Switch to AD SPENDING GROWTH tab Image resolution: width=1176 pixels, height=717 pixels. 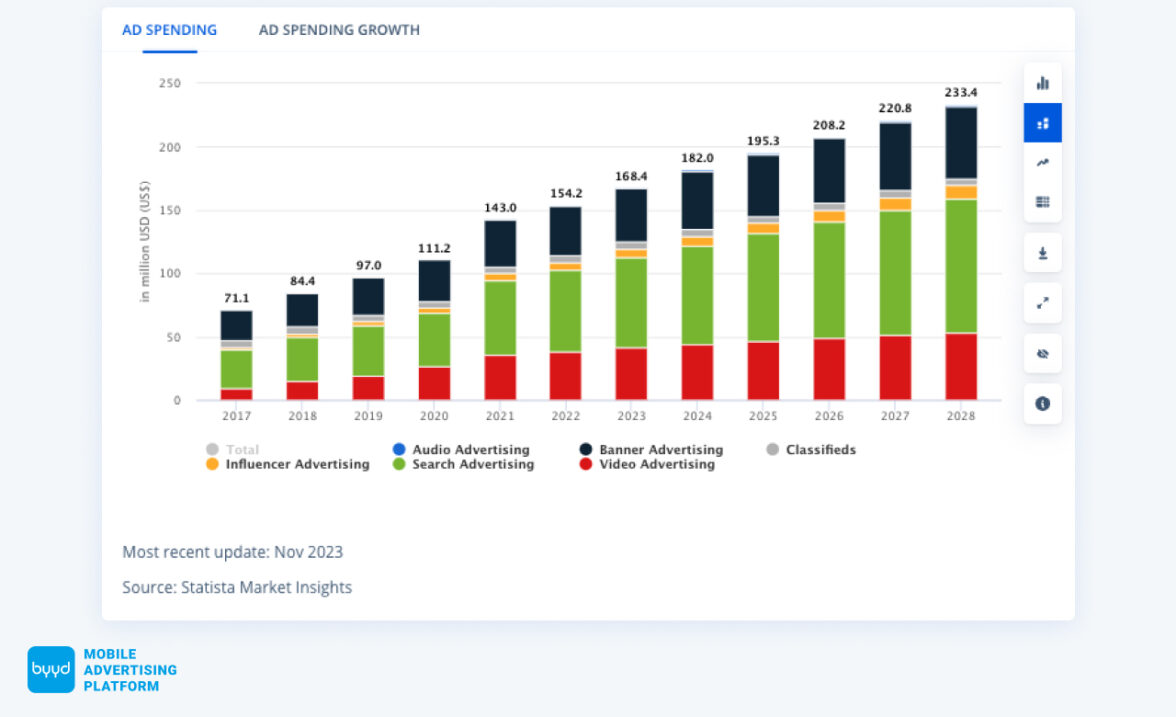coord(339,30)
